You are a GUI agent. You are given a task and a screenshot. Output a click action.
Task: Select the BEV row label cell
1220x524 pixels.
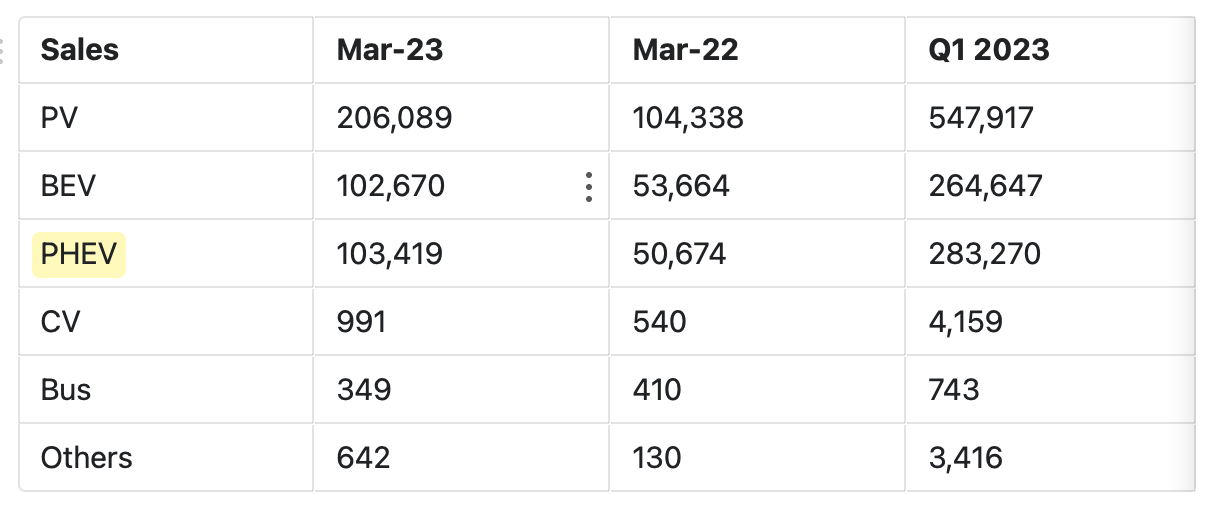(166, 186)
